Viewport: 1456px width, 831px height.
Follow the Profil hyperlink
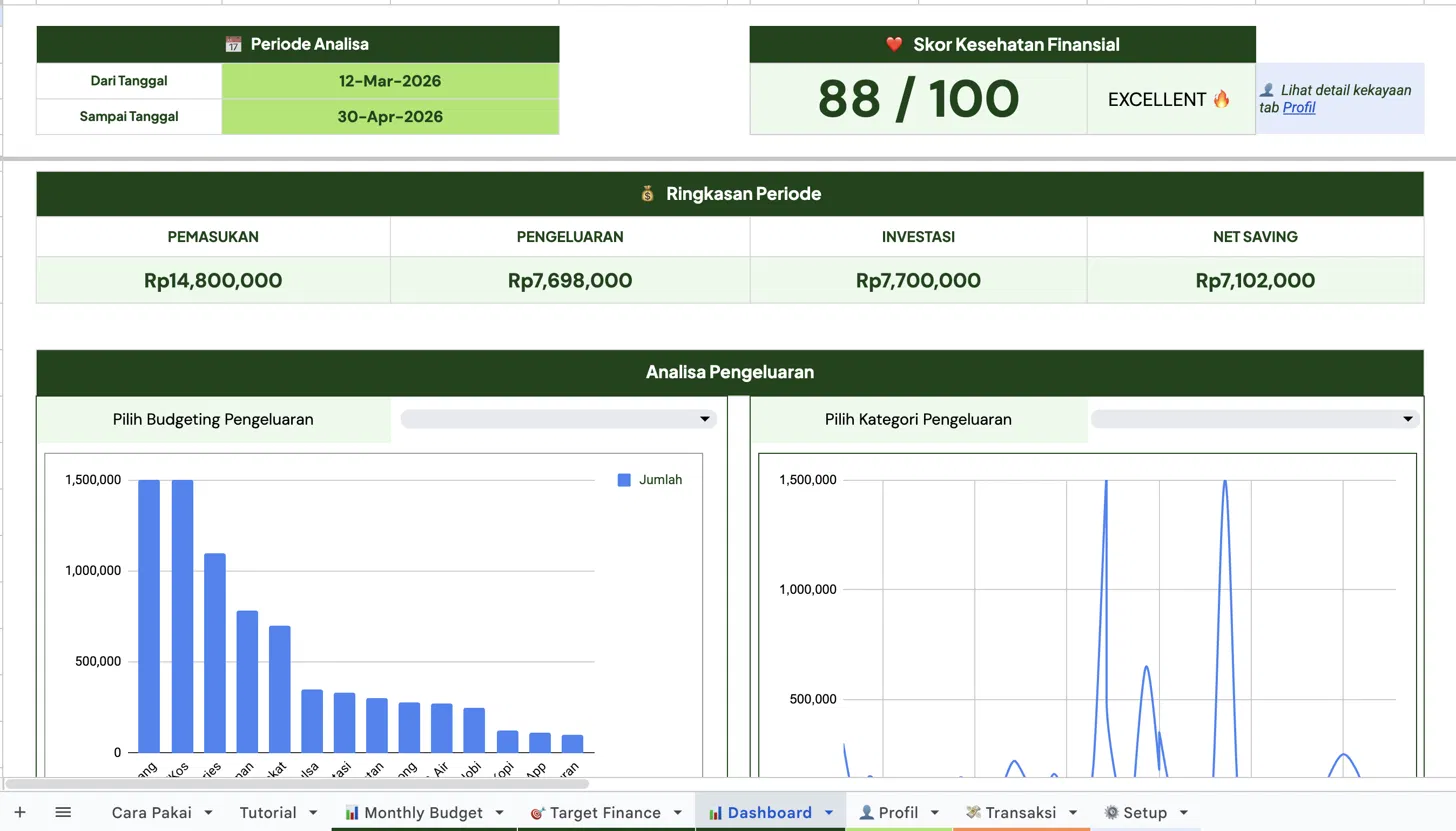1299,107
